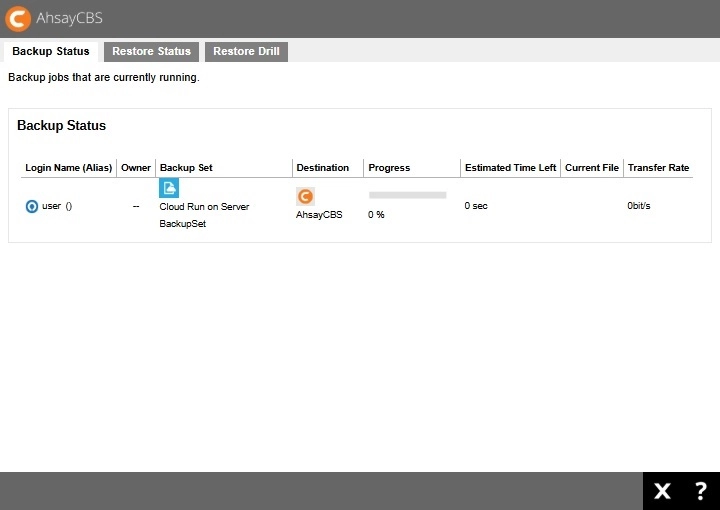Click the '--' owner cell
This screenshot has width=720, height=510.
136,207
